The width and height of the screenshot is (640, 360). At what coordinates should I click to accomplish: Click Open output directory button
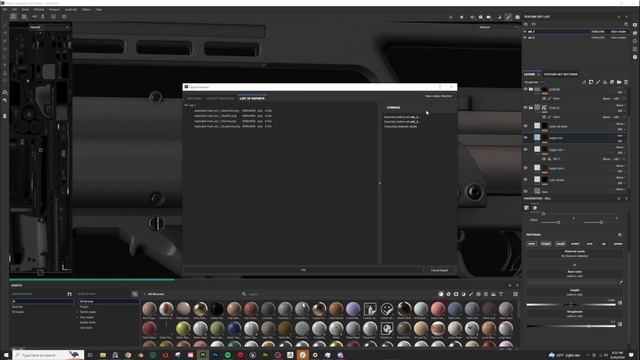tap(438, 96)
